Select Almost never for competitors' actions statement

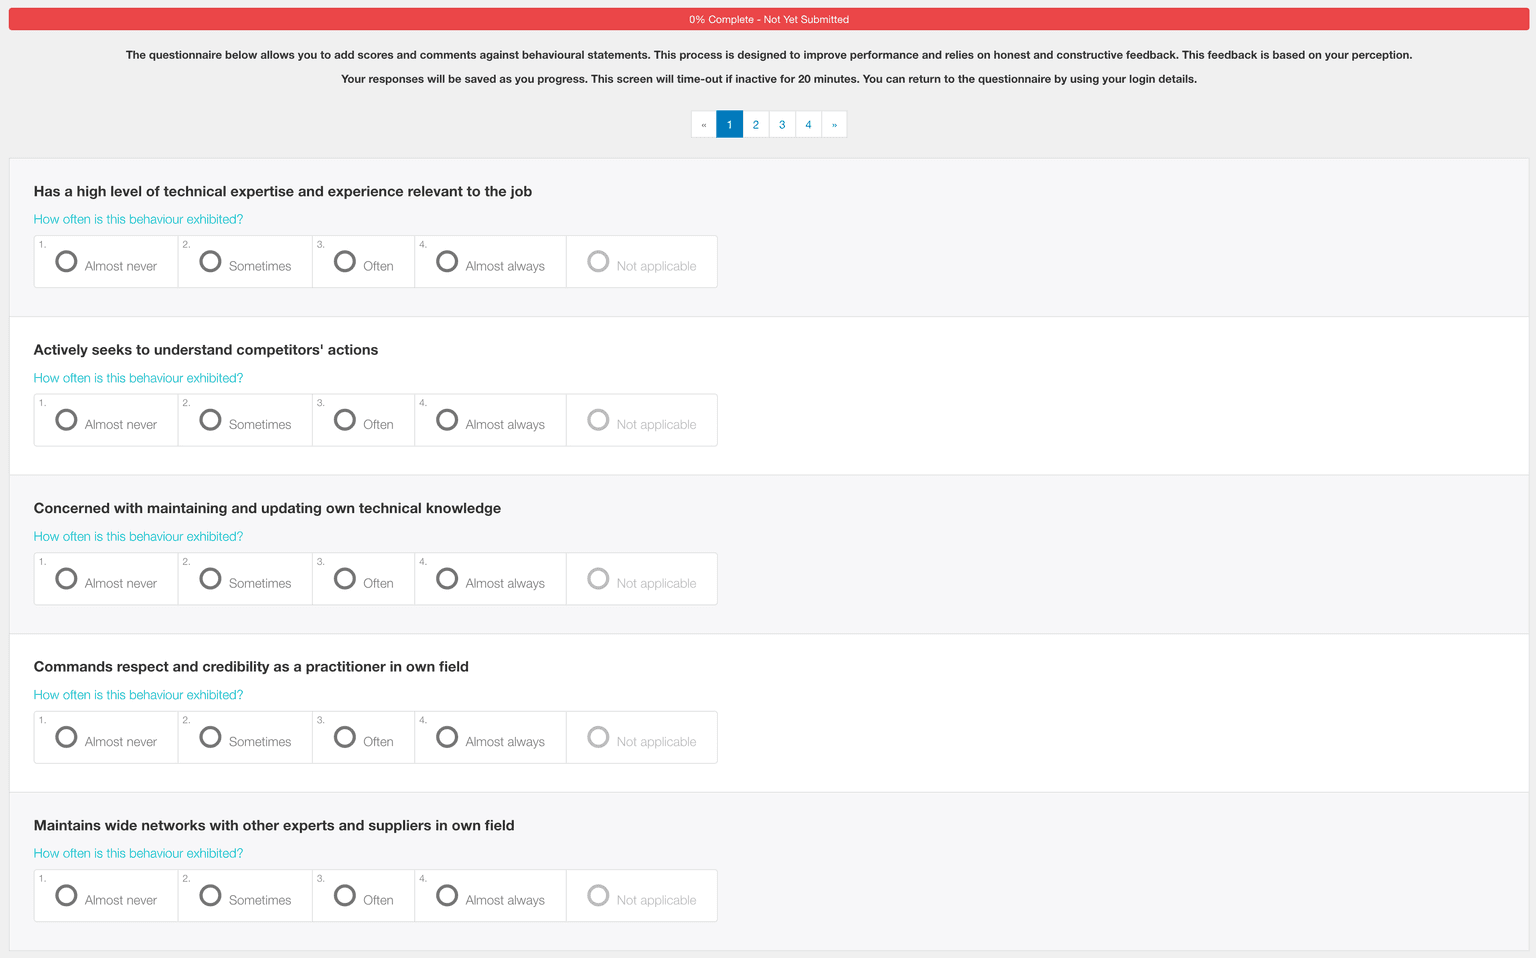(x=66, y=420)
